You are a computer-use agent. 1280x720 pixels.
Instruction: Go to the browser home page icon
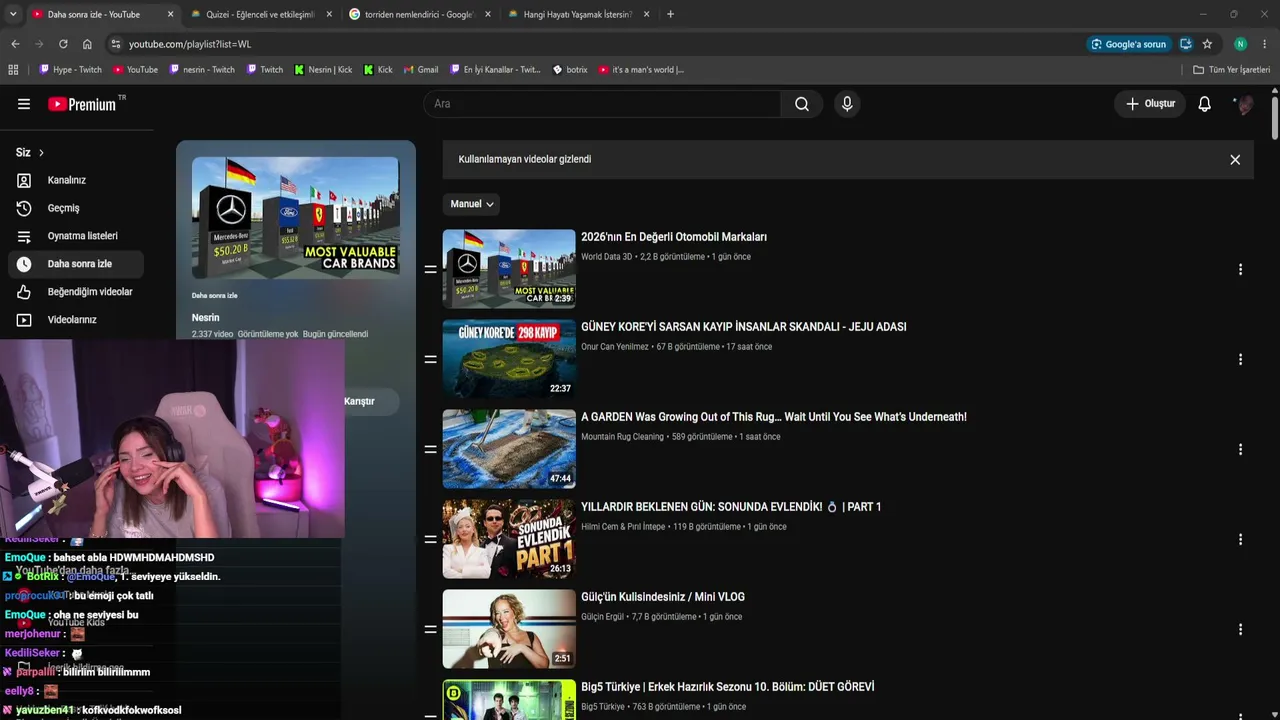[x=87, y=44]
